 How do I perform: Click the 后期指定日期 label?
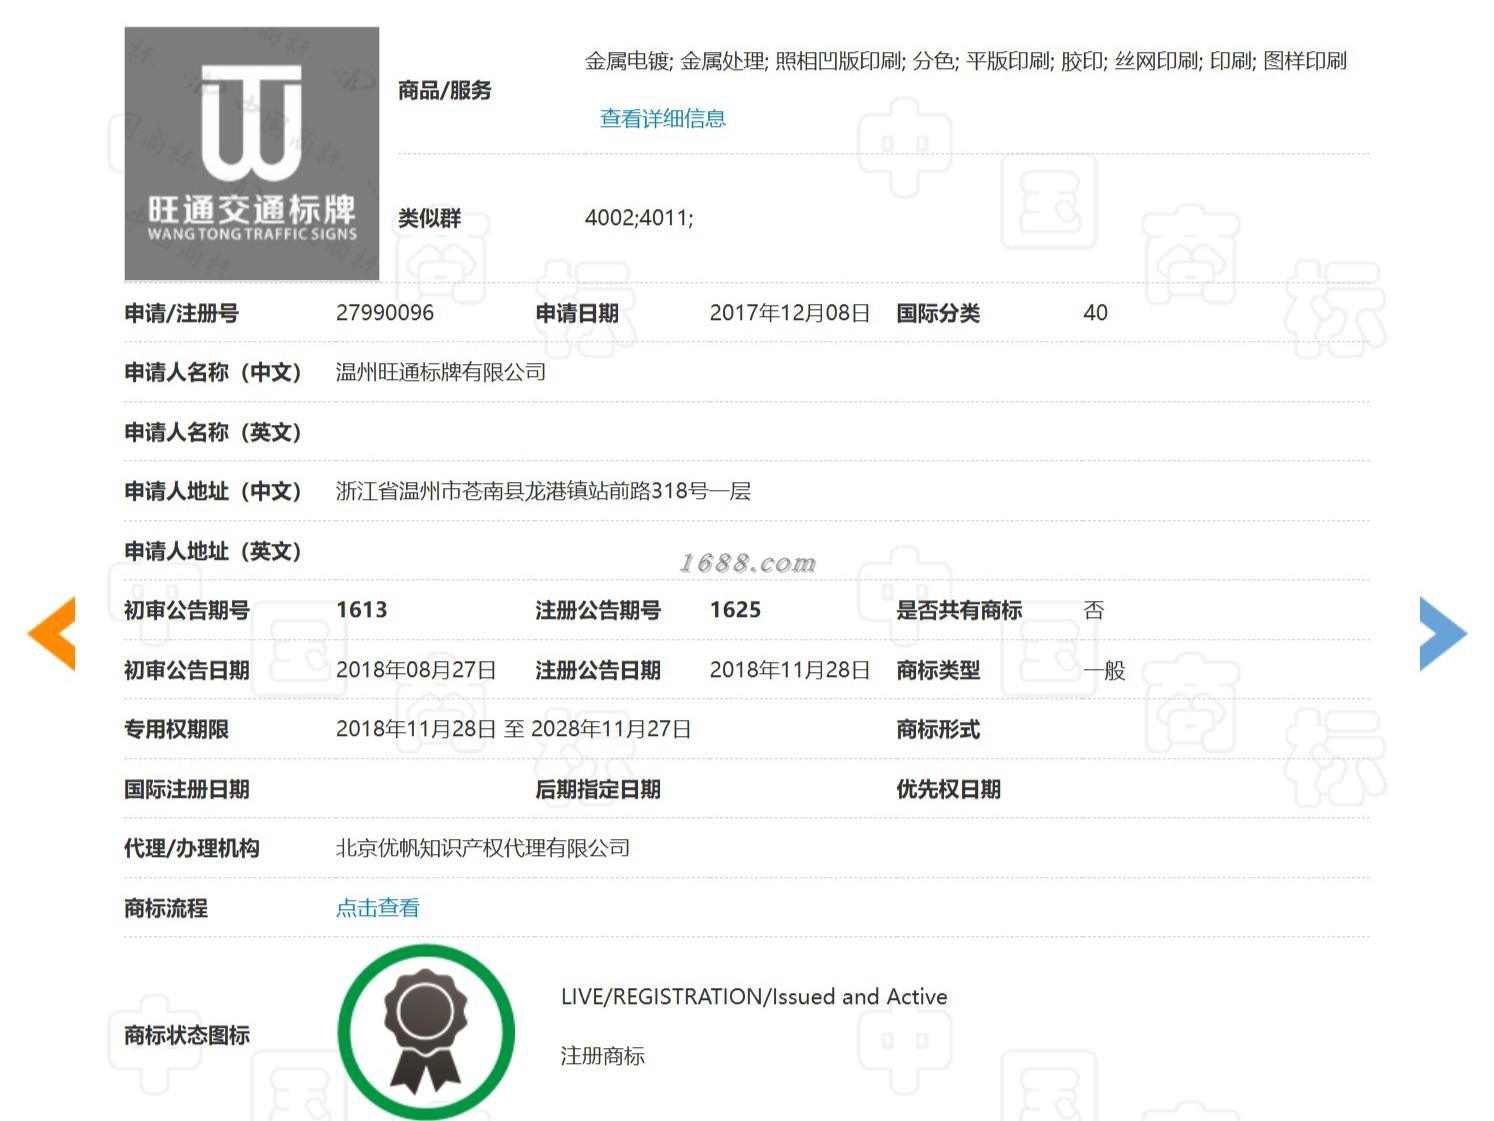pyautogui.click(x=598, y=789)
